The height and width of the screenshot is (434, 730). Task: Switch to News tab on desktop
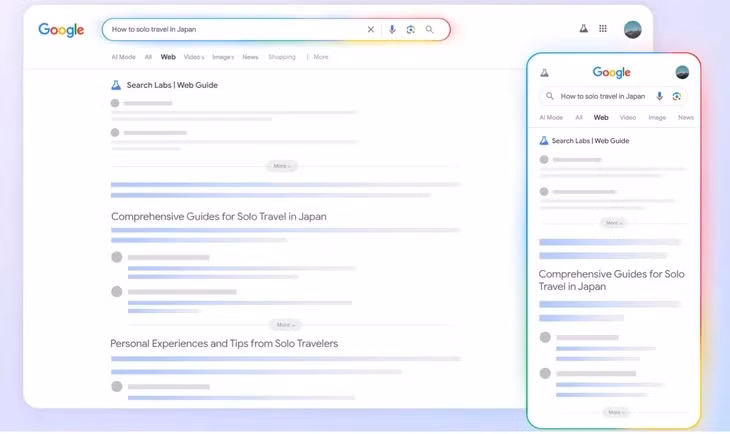point(250,57)
